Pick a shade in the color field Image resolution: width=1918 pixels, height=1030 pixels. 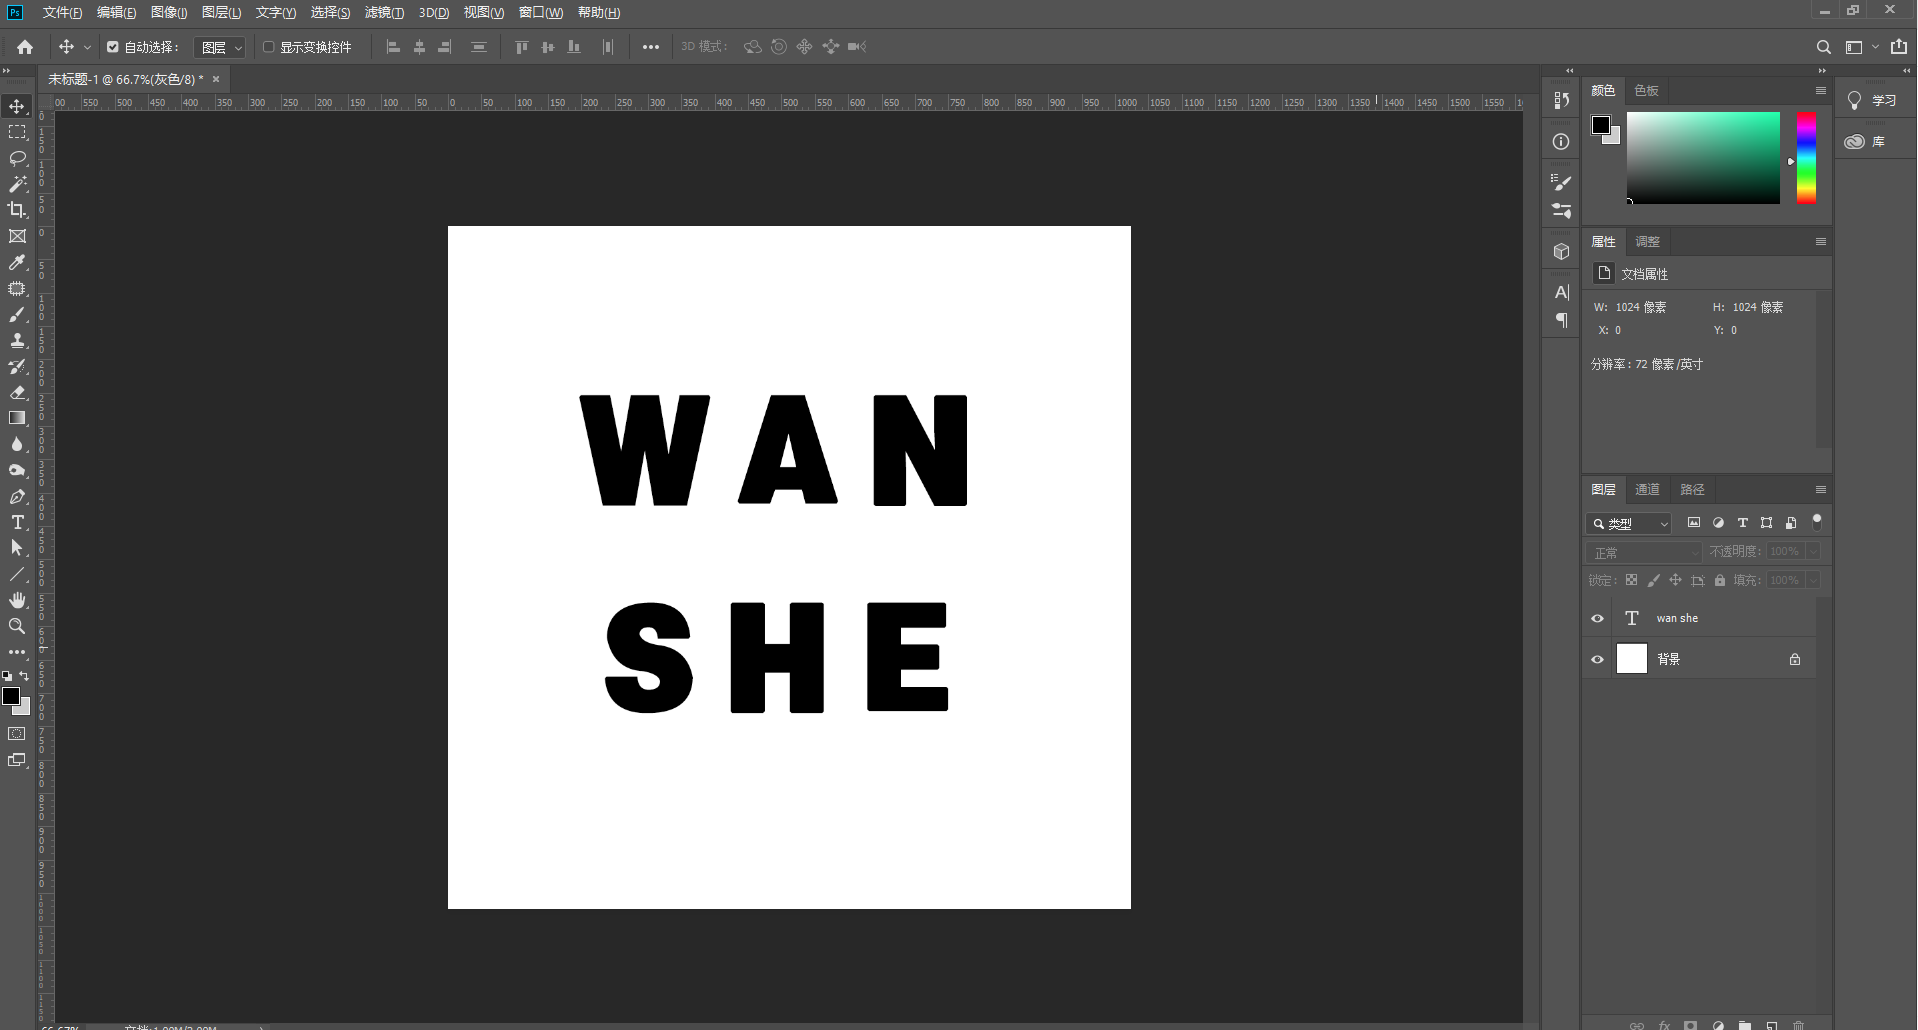coord(1703,158)
